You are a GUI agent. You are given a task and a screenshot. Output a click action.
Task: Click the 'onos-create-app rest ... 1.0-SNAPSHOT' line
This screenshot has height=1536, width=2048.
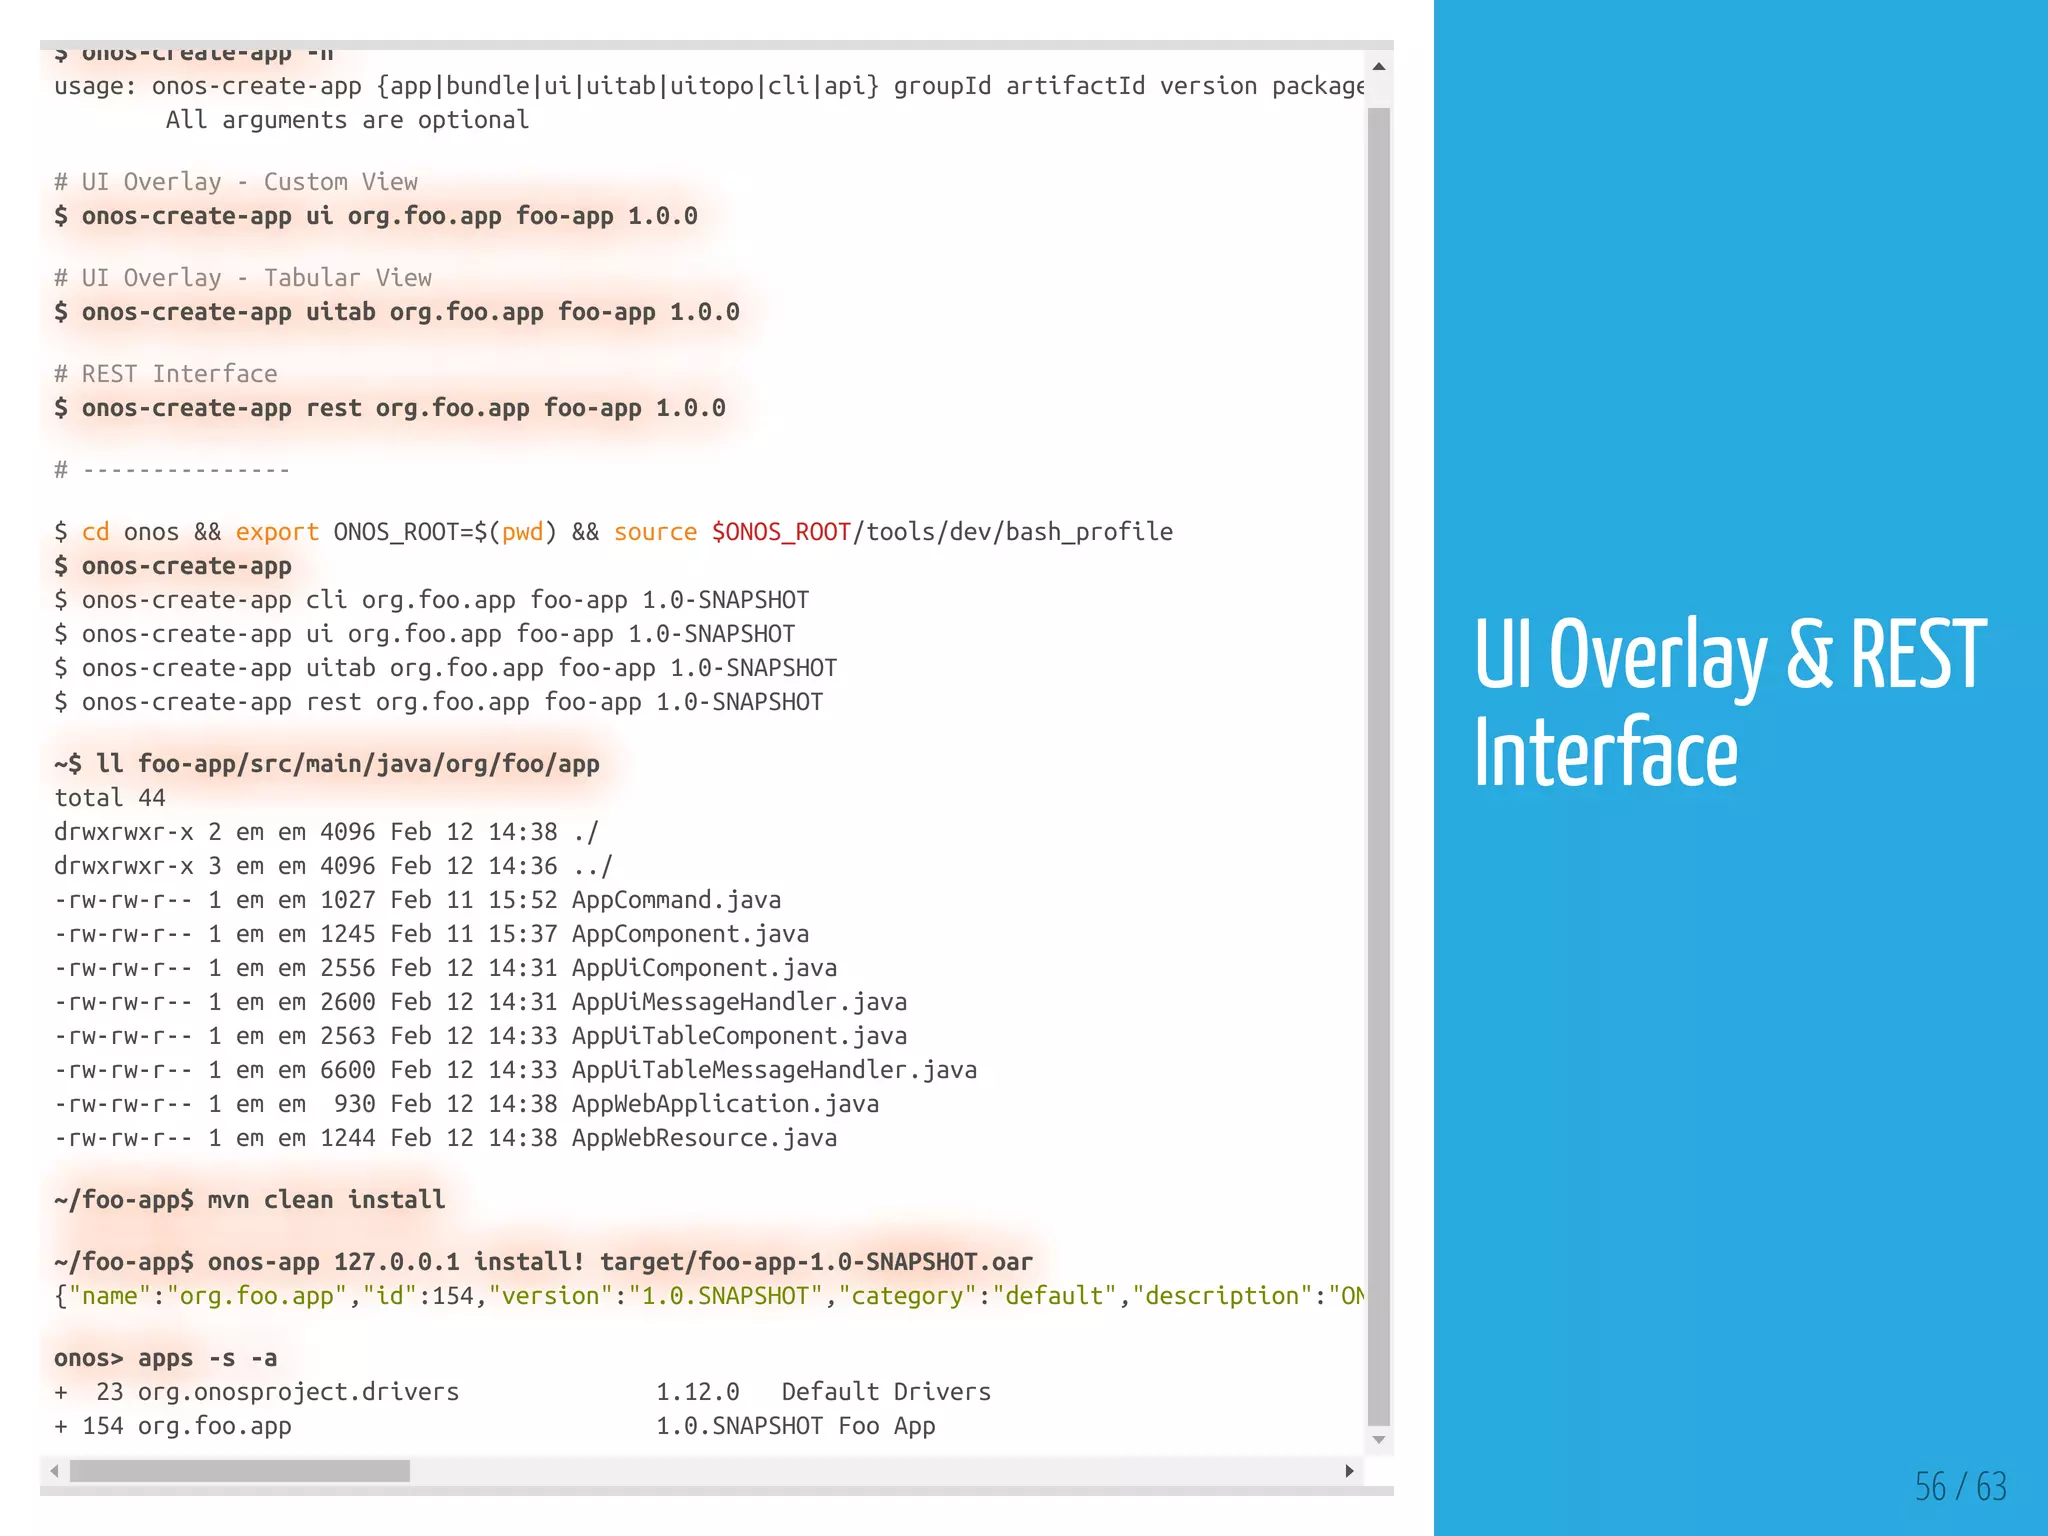coord(439,702)
